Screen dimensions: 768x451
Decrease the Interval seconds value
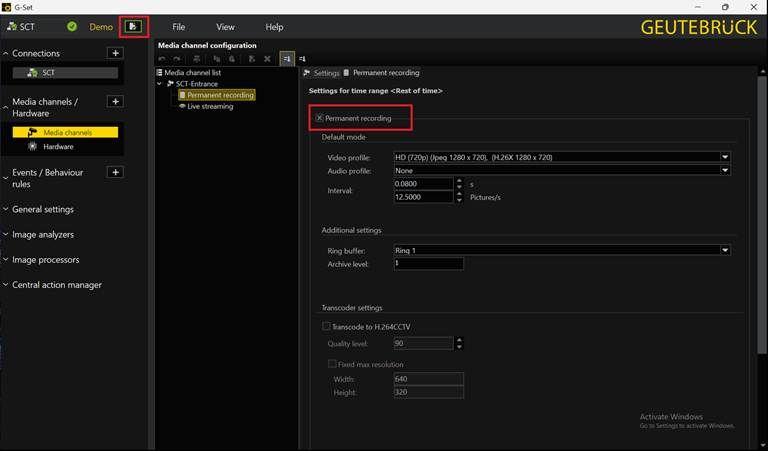[x=459, y=187]
